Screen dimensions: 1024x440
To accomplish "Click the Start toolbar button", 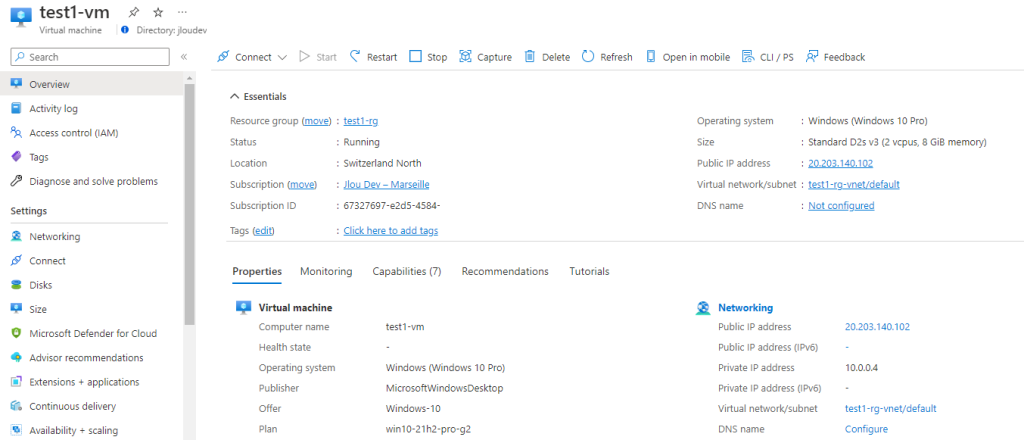I will click(x=318, y=57).
